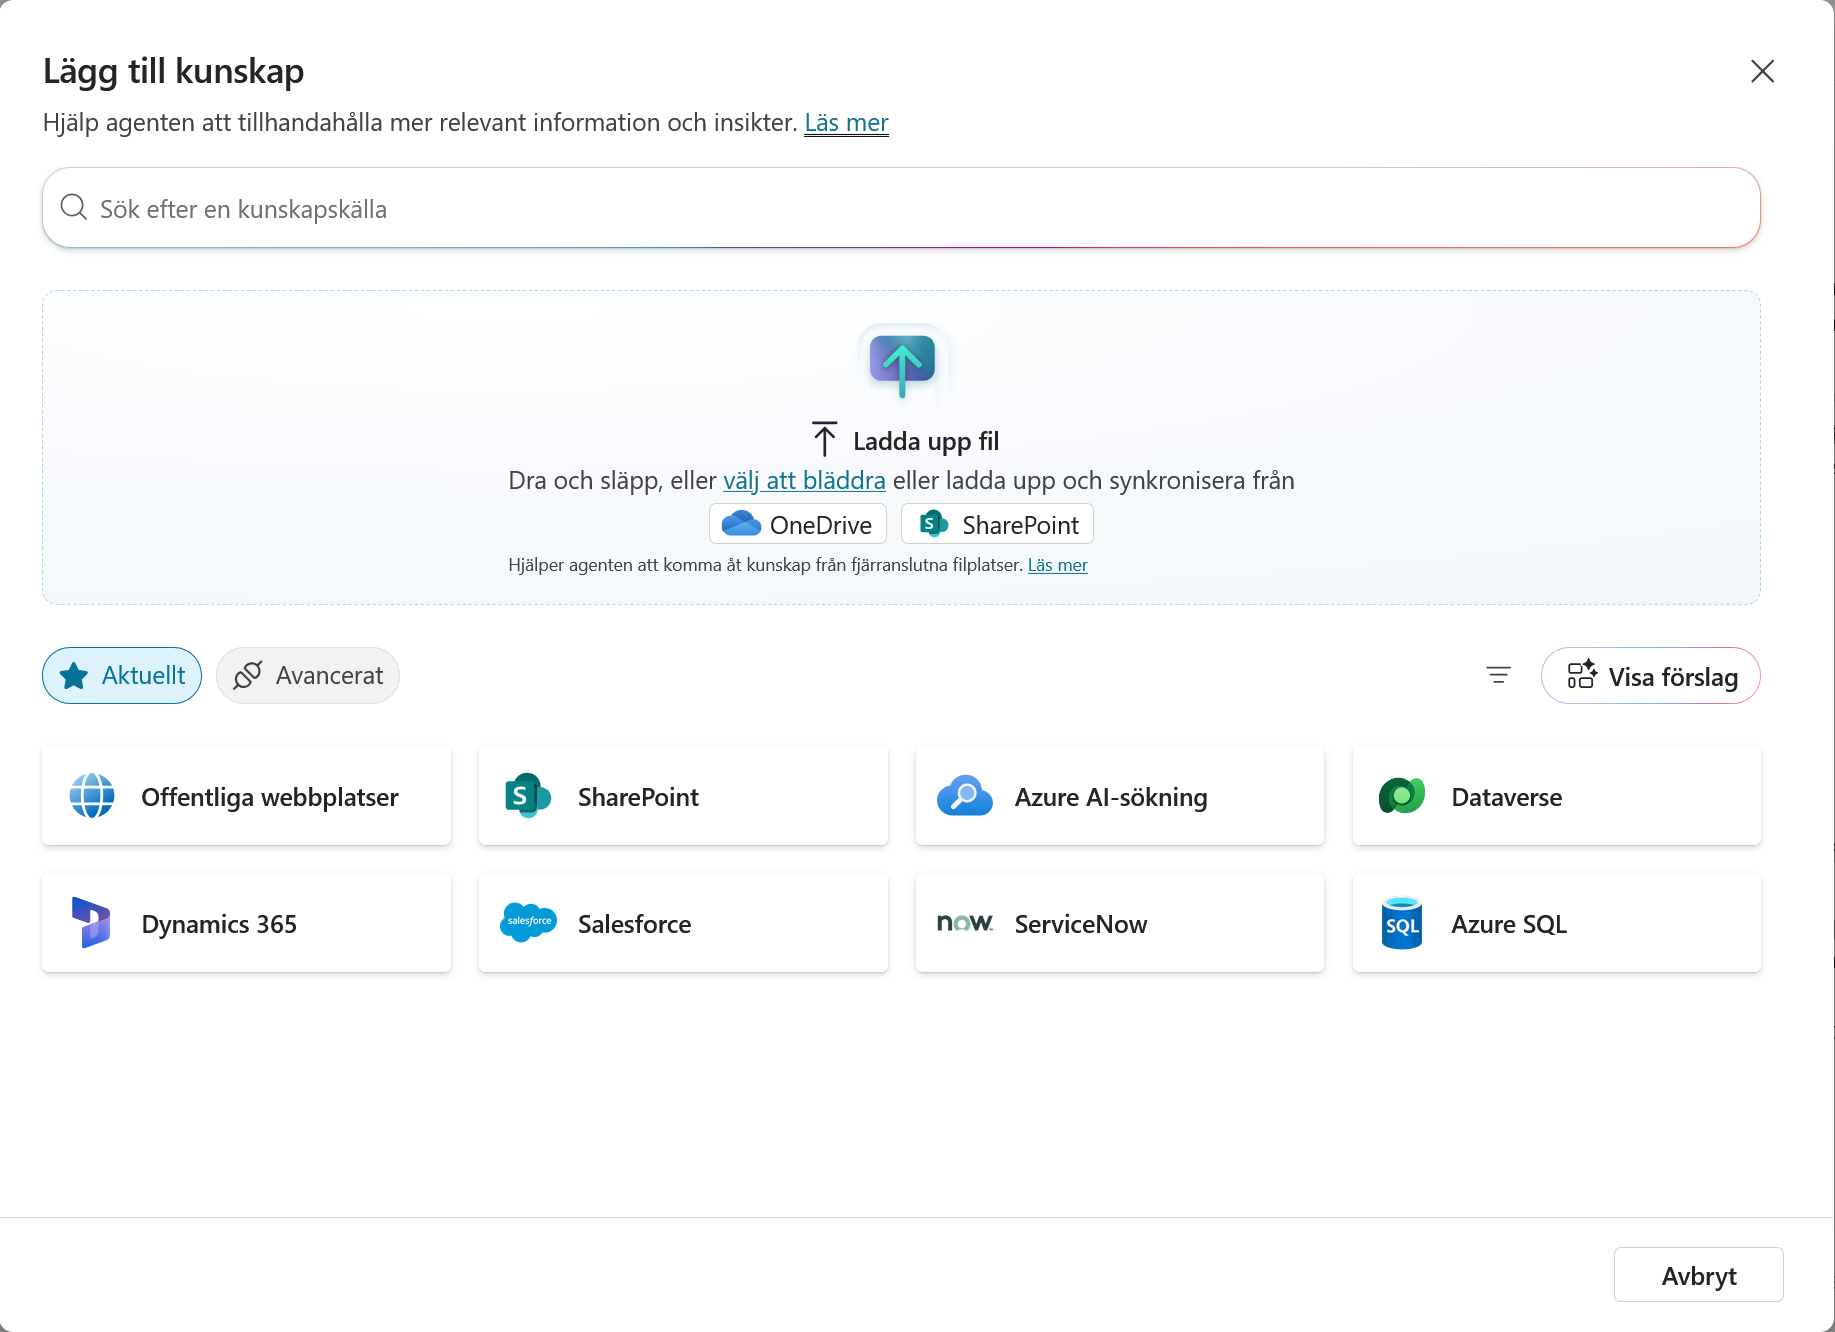Viewport: 1835px width, 1332px height.
Task: Select the Salesforce knowledge source
Action: 684,923
